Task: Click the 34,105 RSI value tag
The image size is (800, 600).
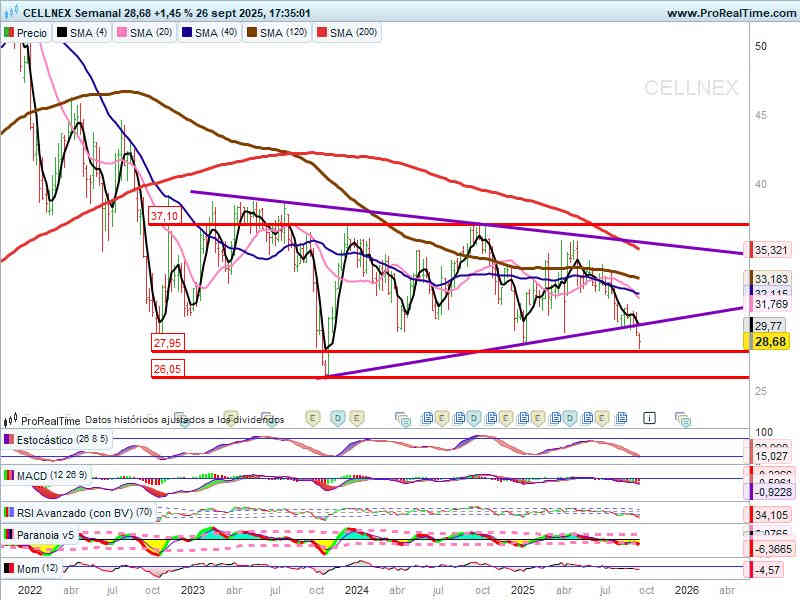Action: pos(767,515)
